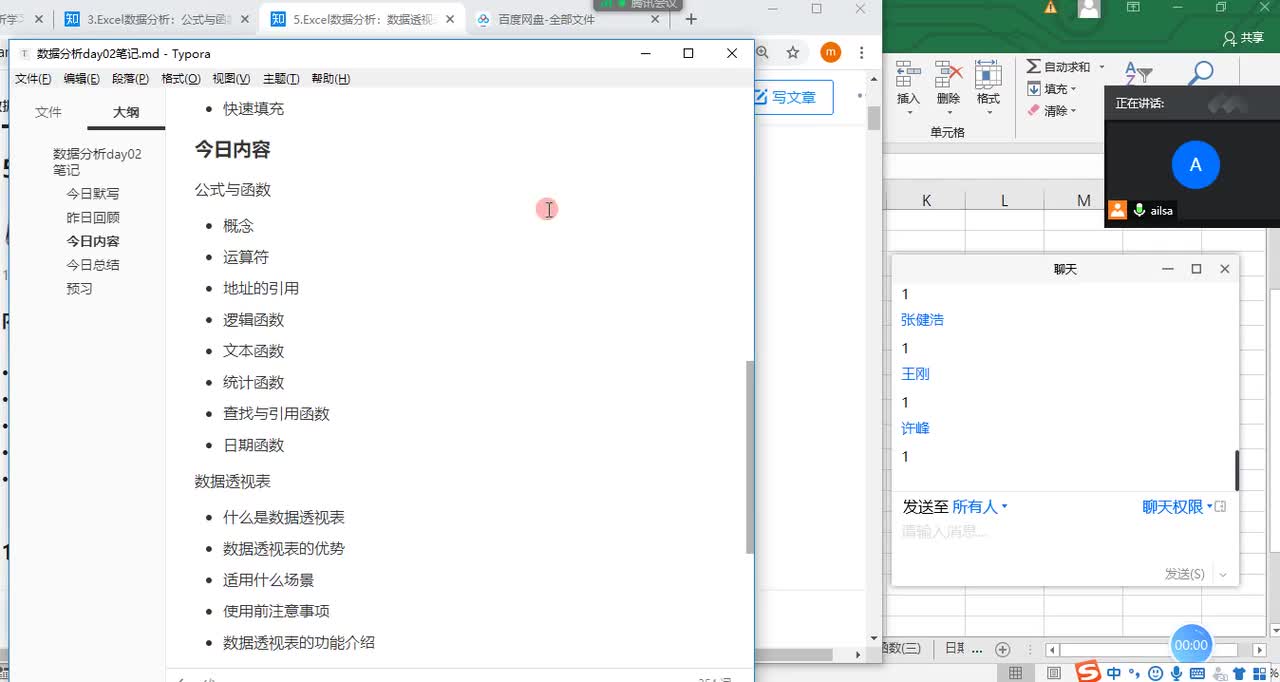The image size is (1280, 682).
Task: Select column K header in Excel
Action: point(926,201)
